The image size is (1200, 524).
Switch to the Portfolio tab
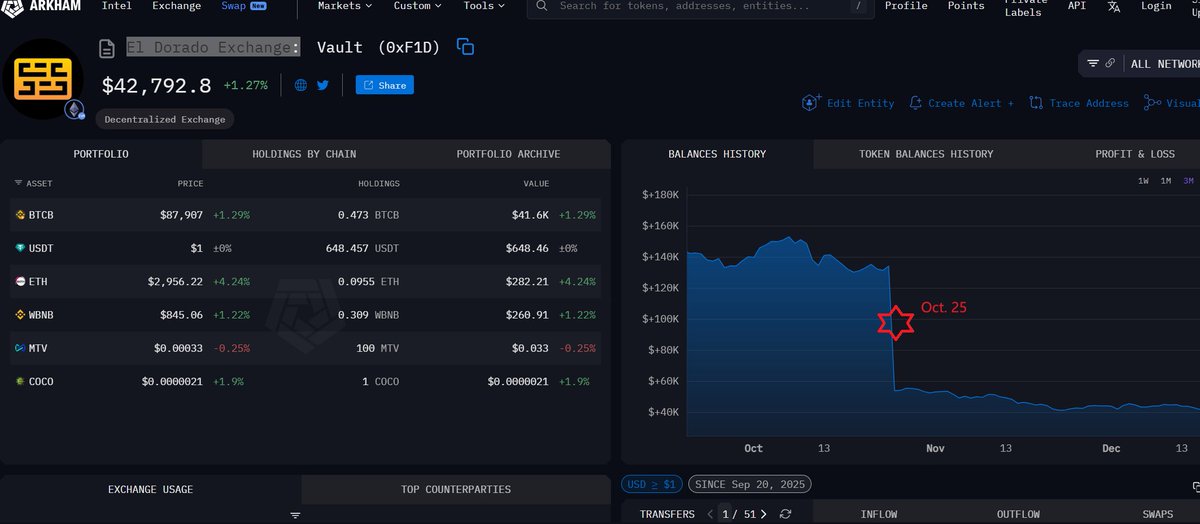click(x=101, y=154)
